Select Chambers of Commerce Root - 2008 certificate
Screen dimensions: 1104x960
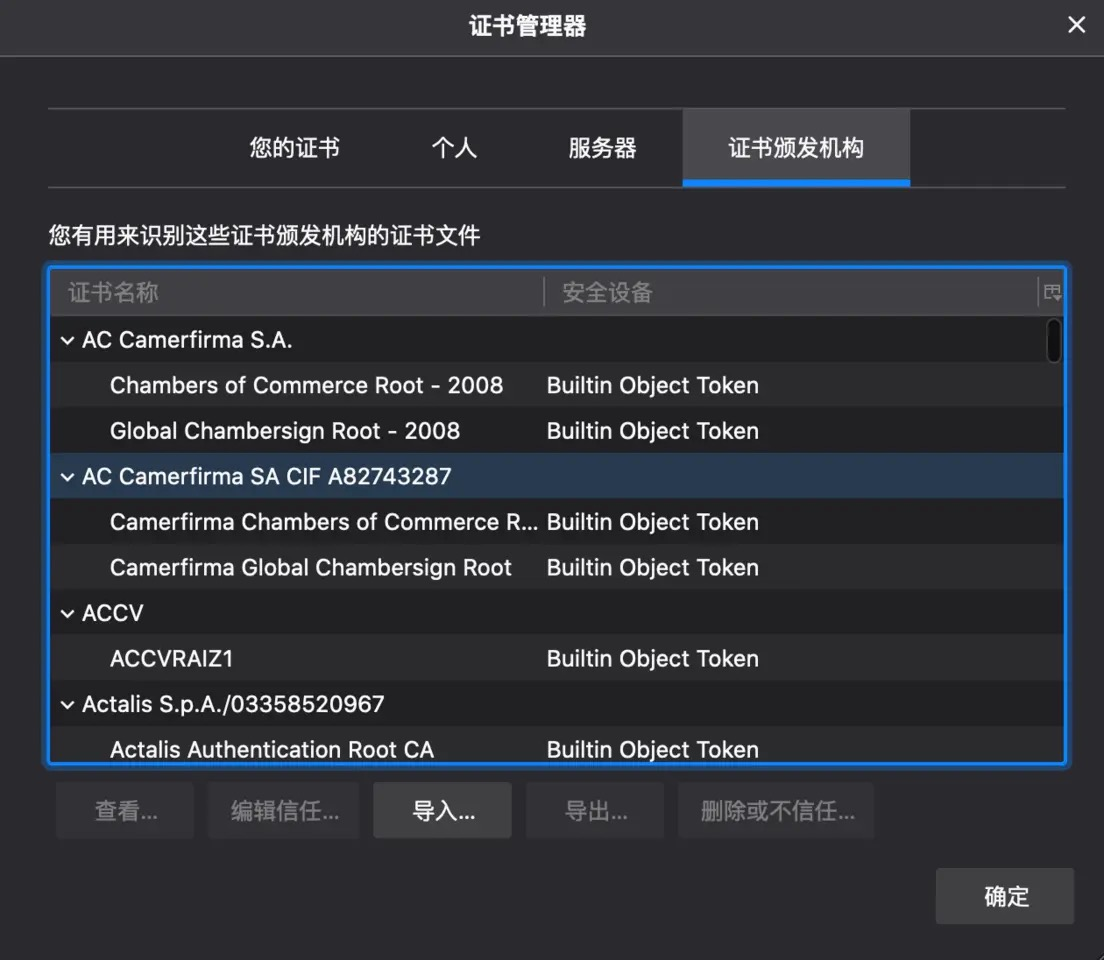(x=556, y=385)
